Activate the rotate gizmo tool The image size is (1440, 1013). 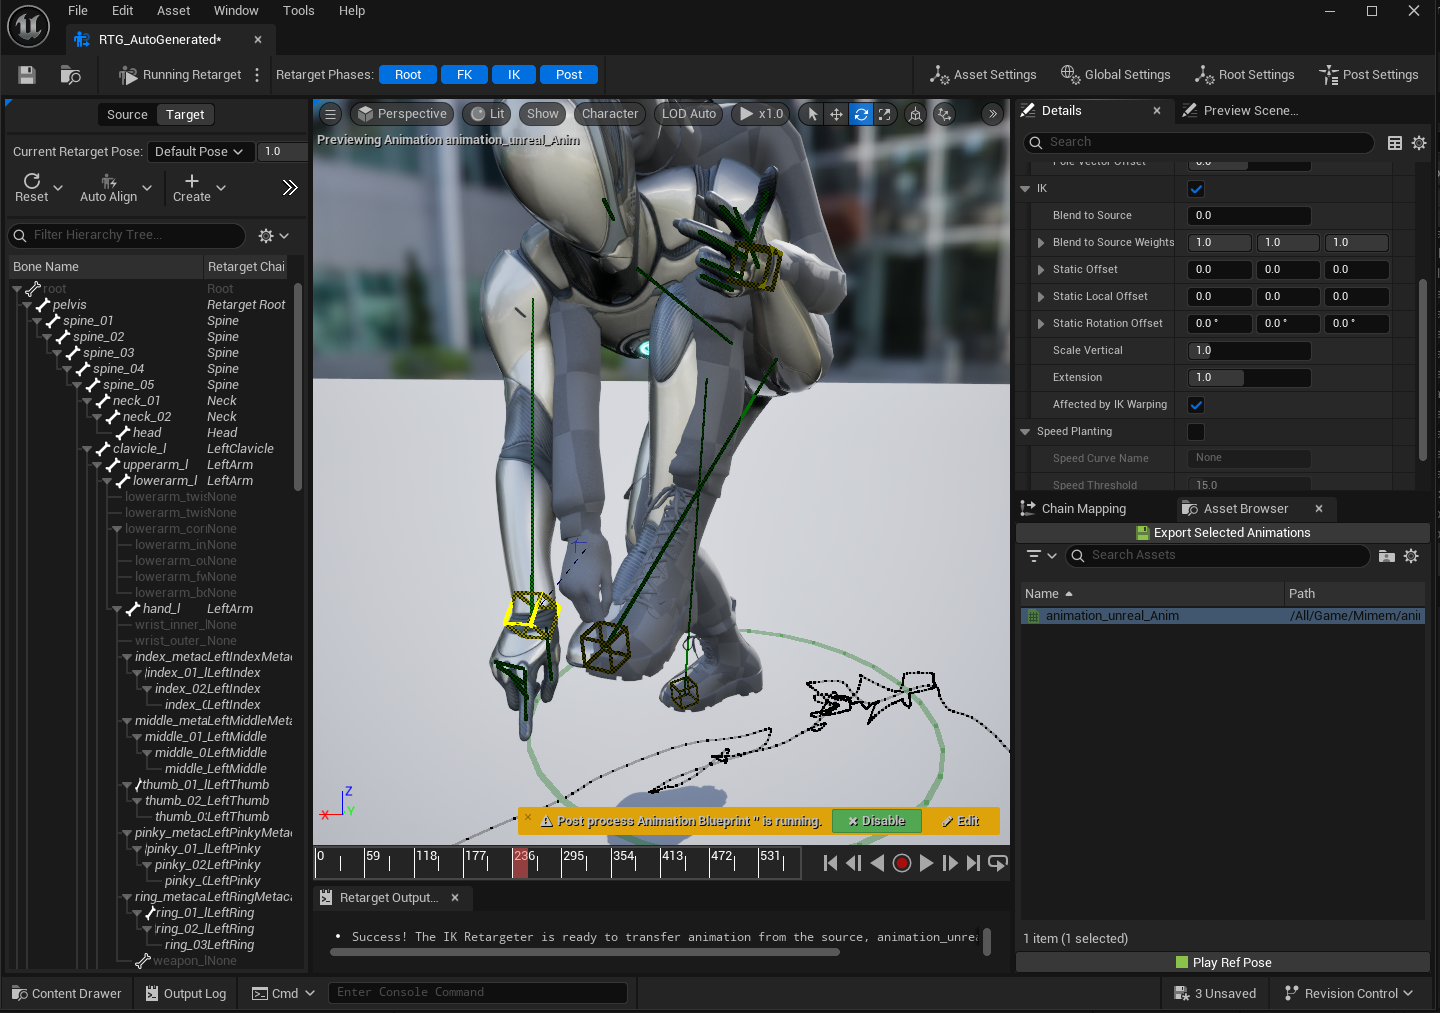(x=861, y=114)
